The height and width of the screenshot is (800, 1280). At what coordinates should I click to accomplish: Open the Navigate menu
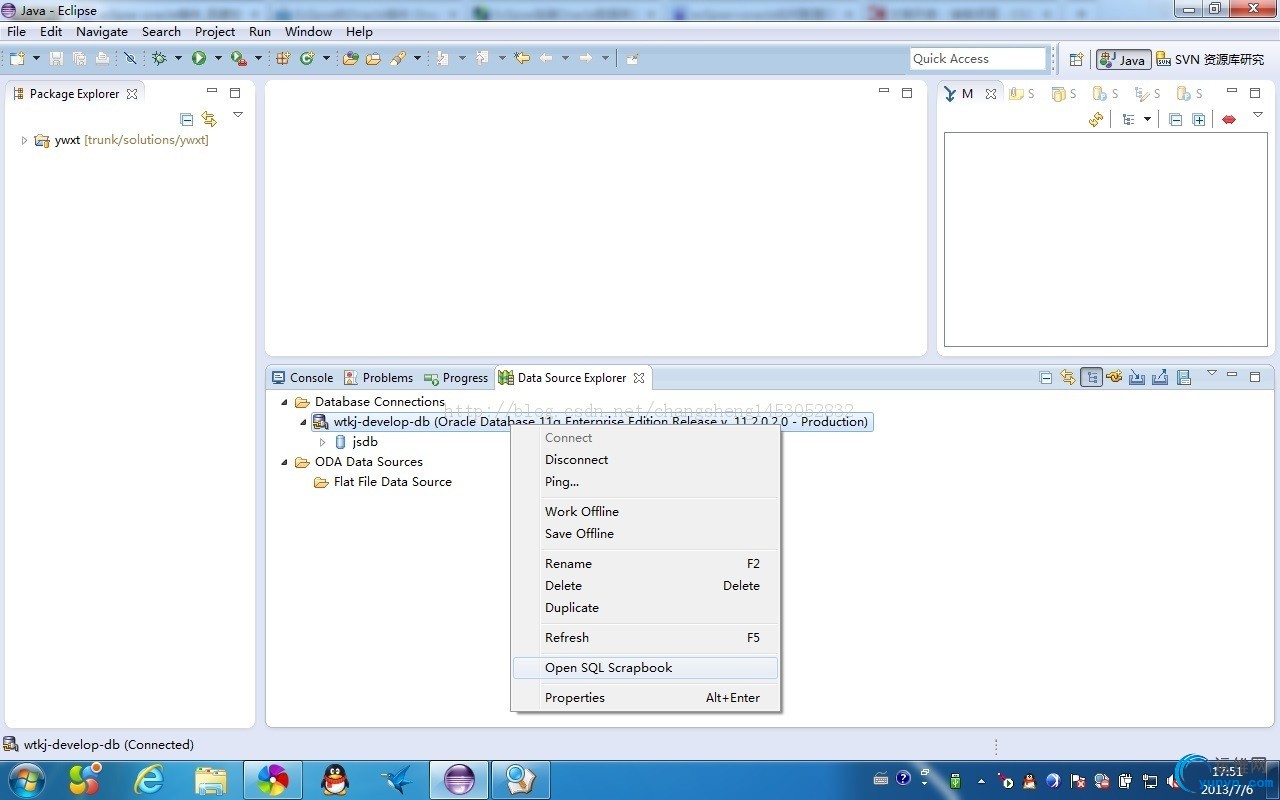click(102, 31)
